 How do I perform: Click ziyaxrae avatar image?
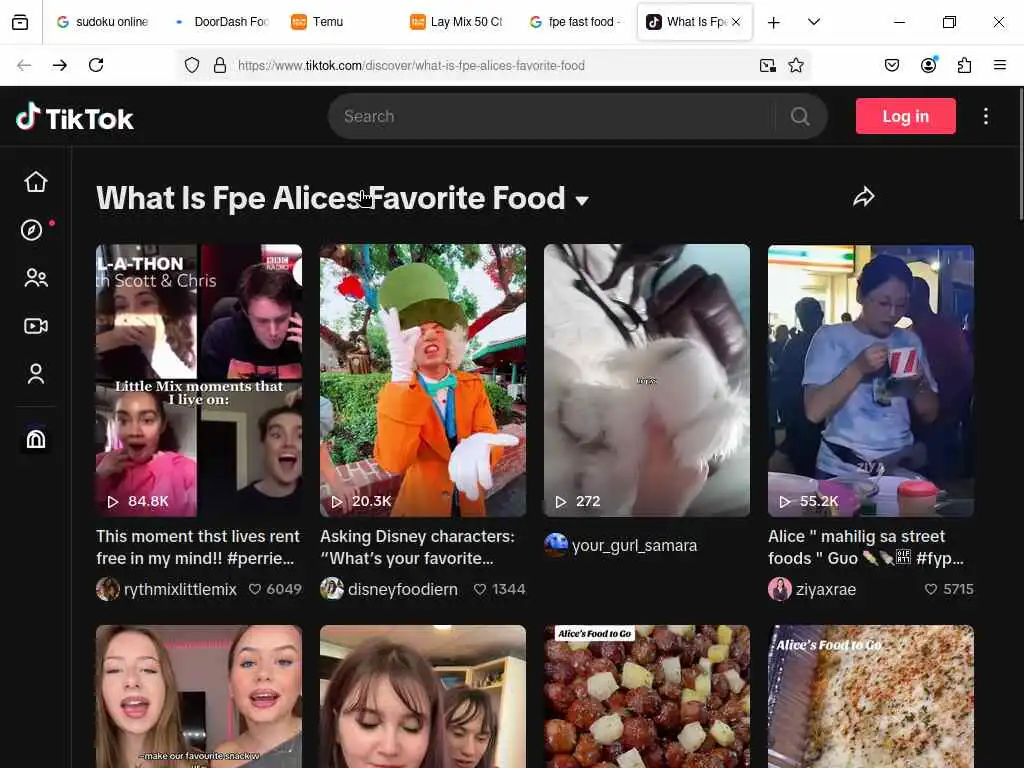click(x=780, y=589)
